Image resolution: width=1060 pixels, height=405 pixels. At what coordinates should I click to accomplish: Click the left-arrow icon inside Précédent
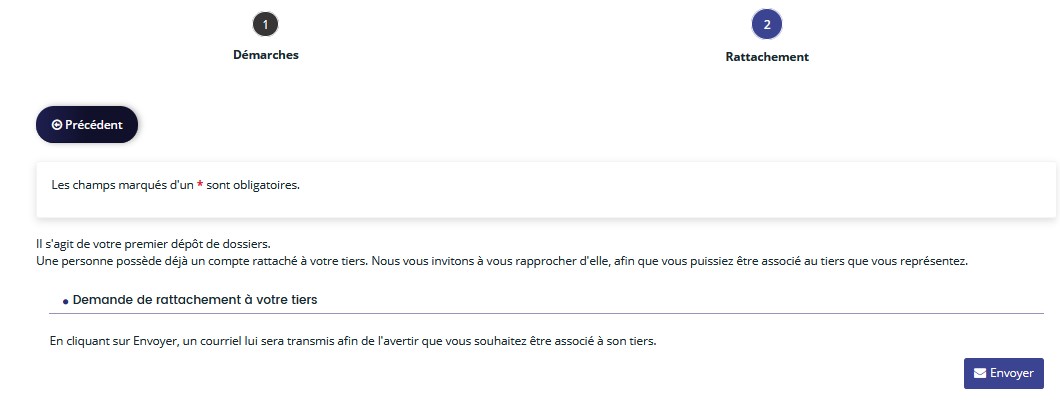(x=57, y=125)
